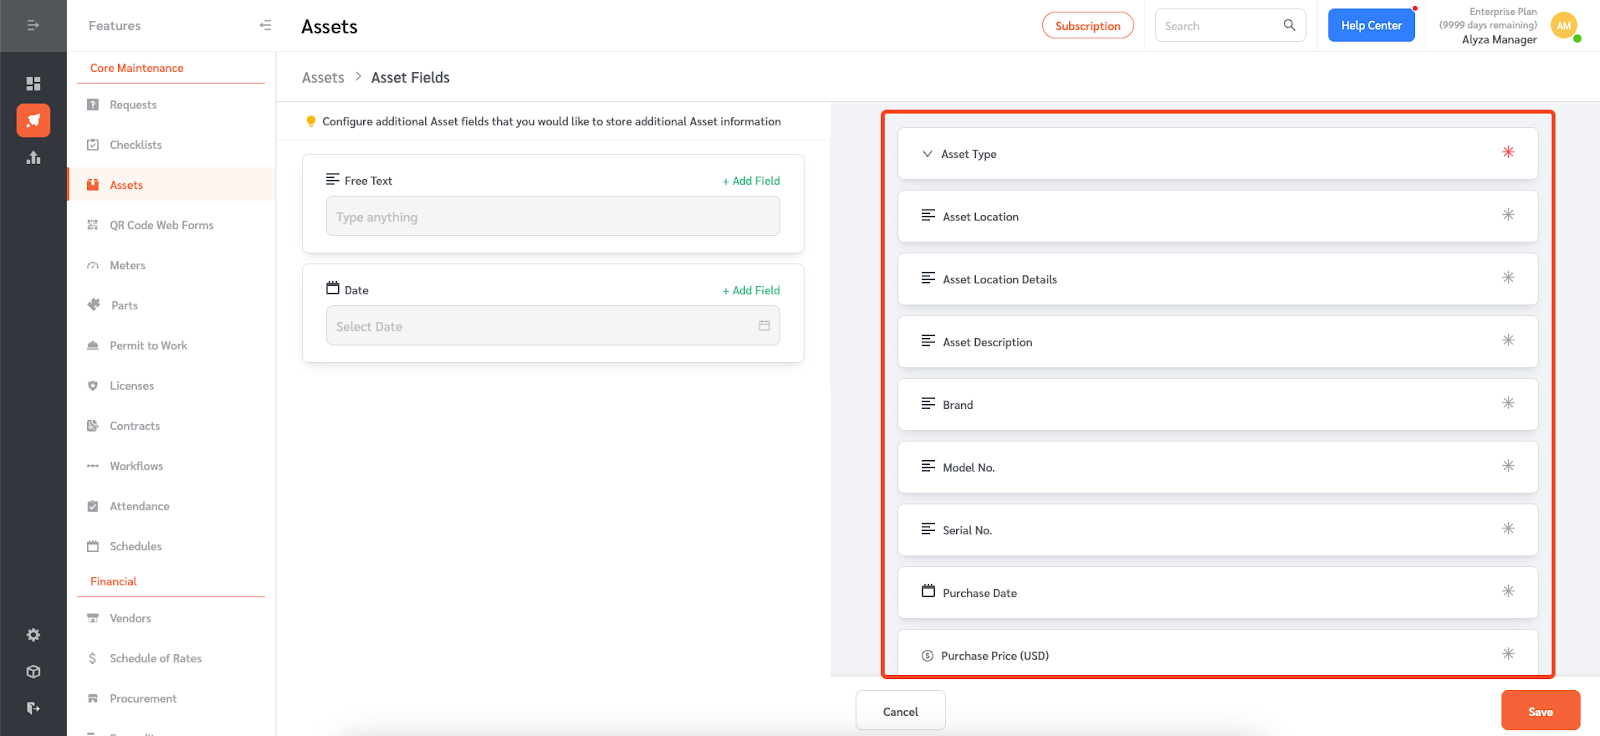Open Procurement in the sidebar
This screenshot has height=736, width=1600.
pyautogui.click(x=143, y=698)
